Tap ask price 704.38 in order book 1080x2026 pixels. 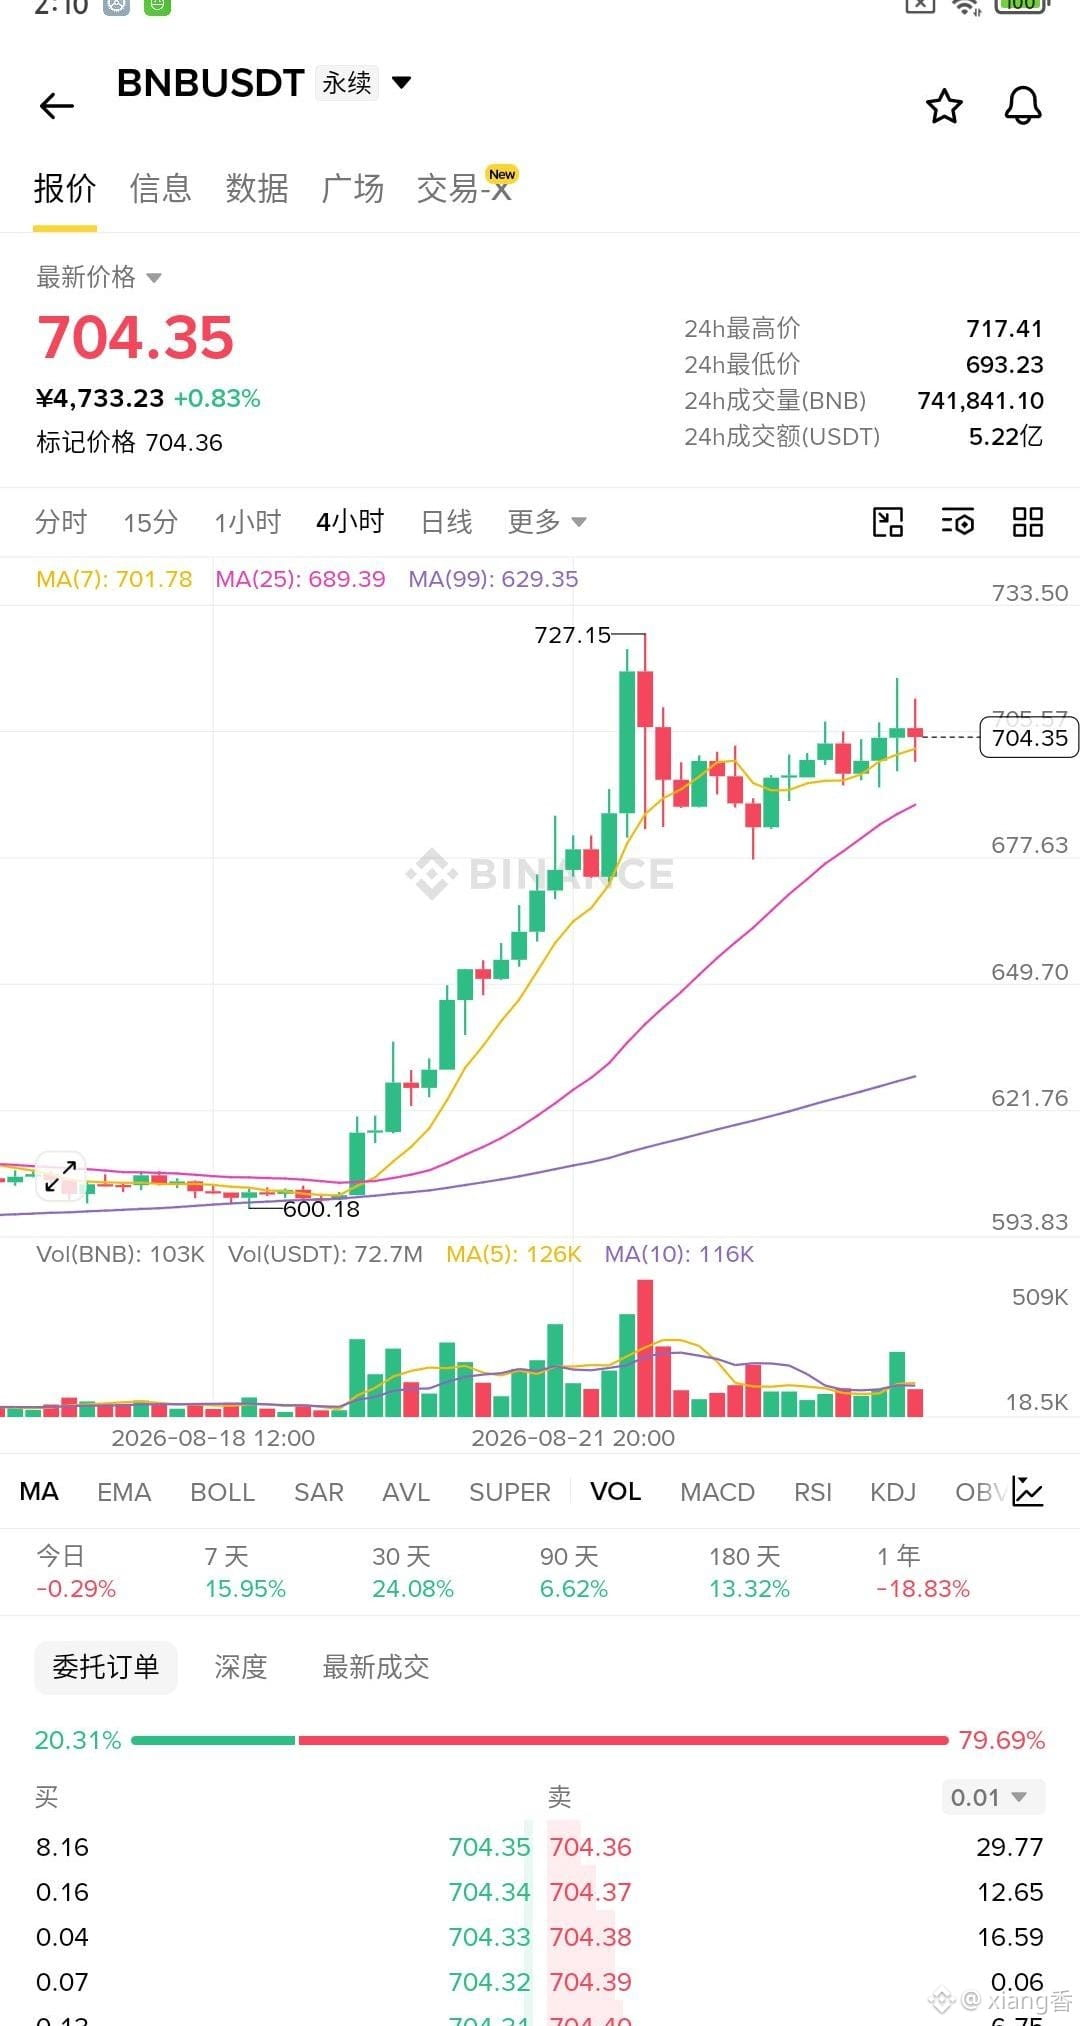point(591,1937)
